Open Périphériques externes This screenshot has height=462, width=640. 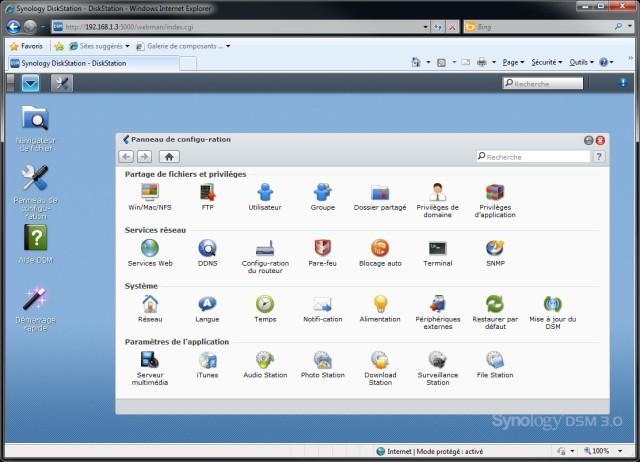tap(438, 312)
